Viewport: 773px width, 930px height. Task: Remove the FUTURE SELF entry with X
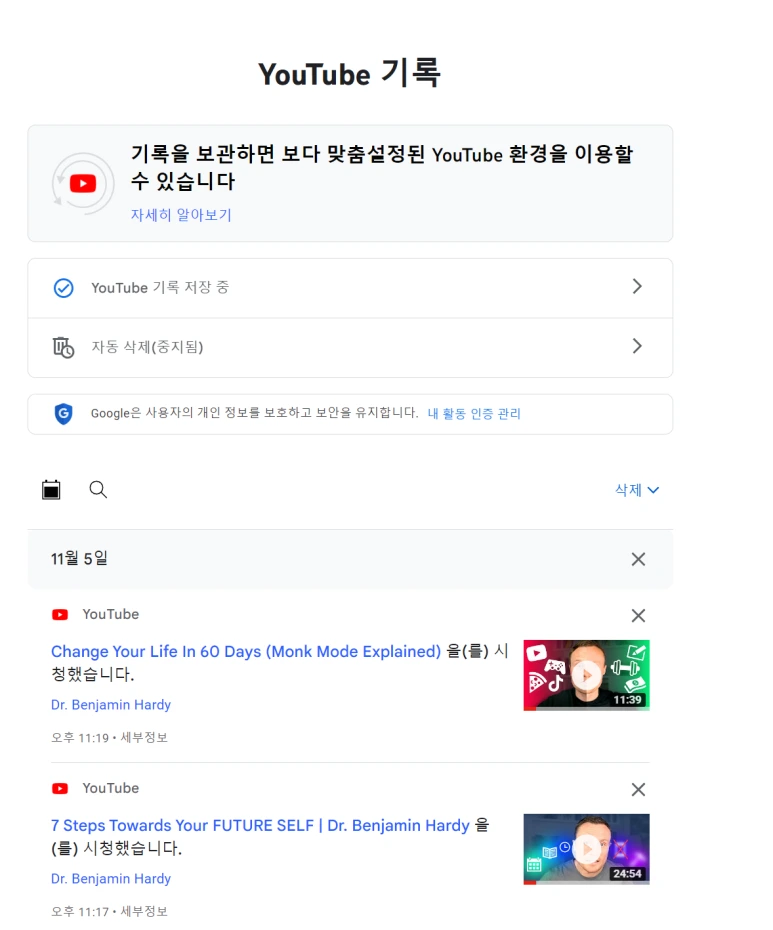[638, 789]
